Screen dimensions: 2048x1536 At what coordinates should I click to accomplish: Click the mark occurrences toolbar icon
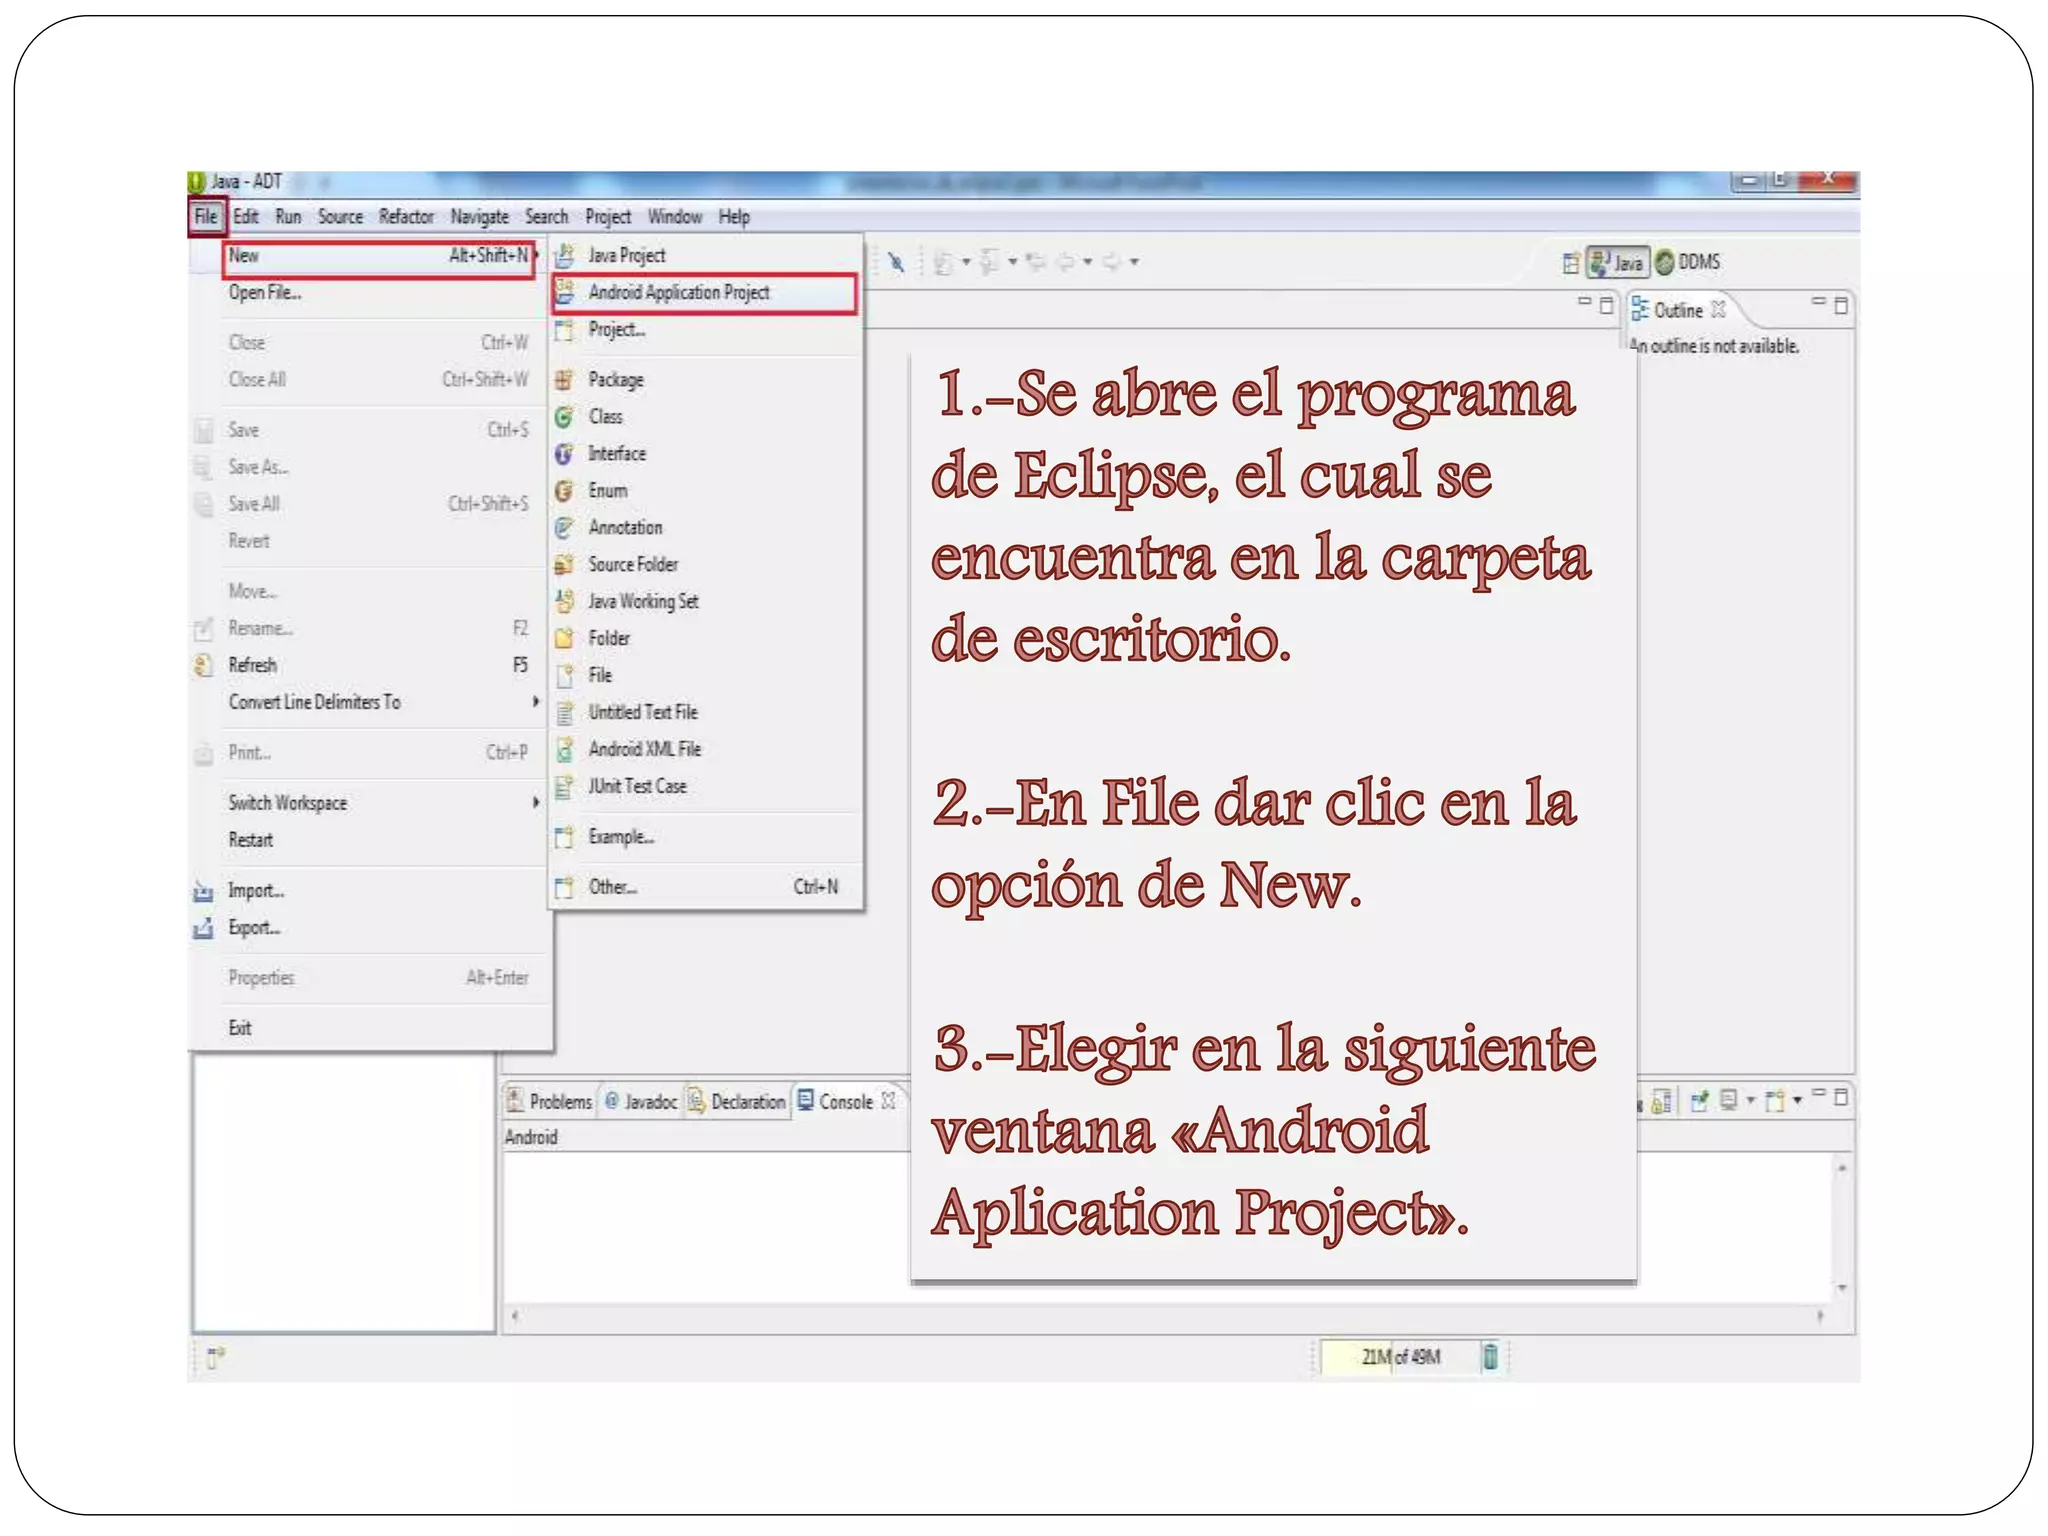(x=896, y=262)
